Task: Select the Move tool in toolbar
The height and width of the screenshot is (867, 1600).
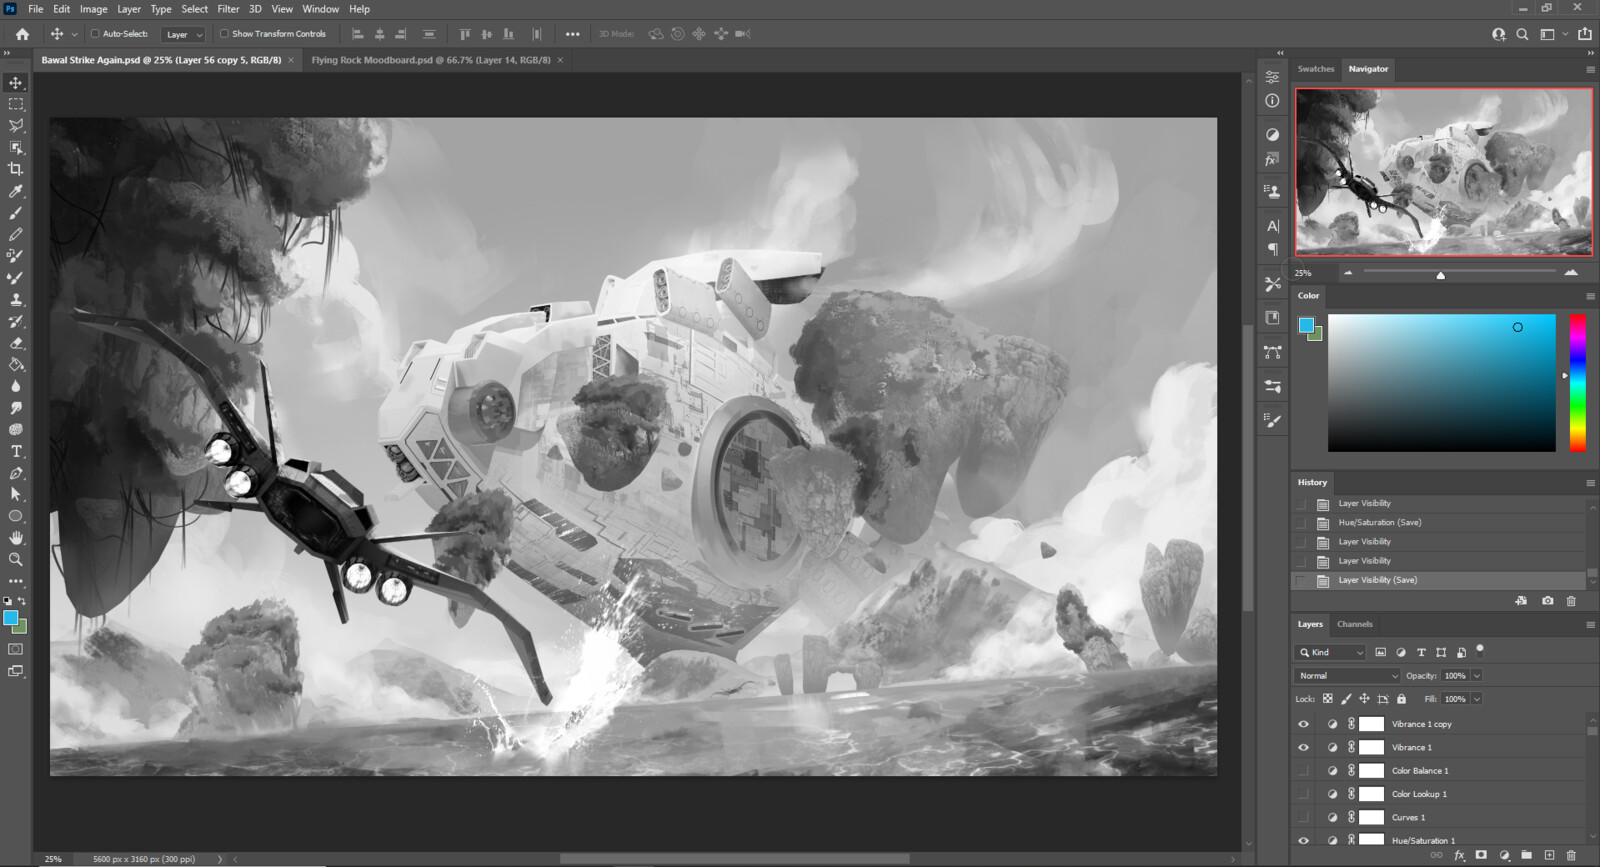Action: click(x=16, y=83)
